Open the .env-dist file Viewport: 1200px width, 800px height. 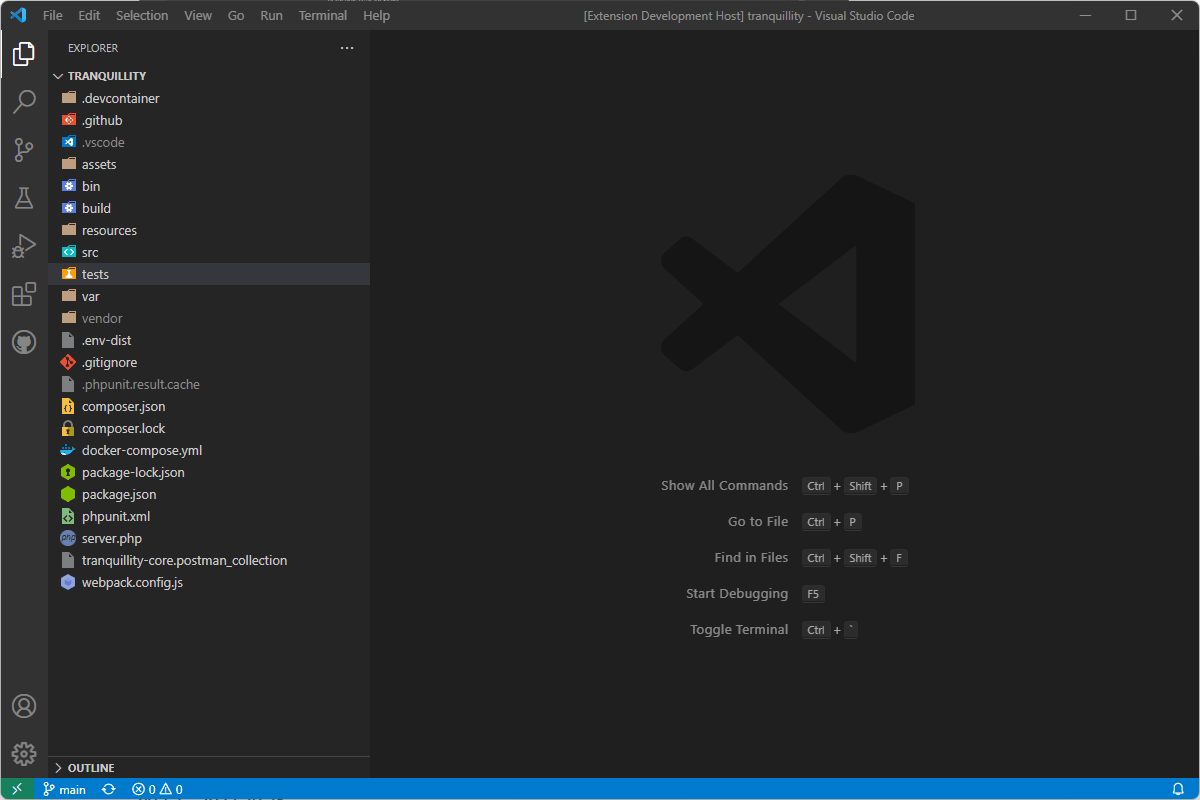pos(209,340)
